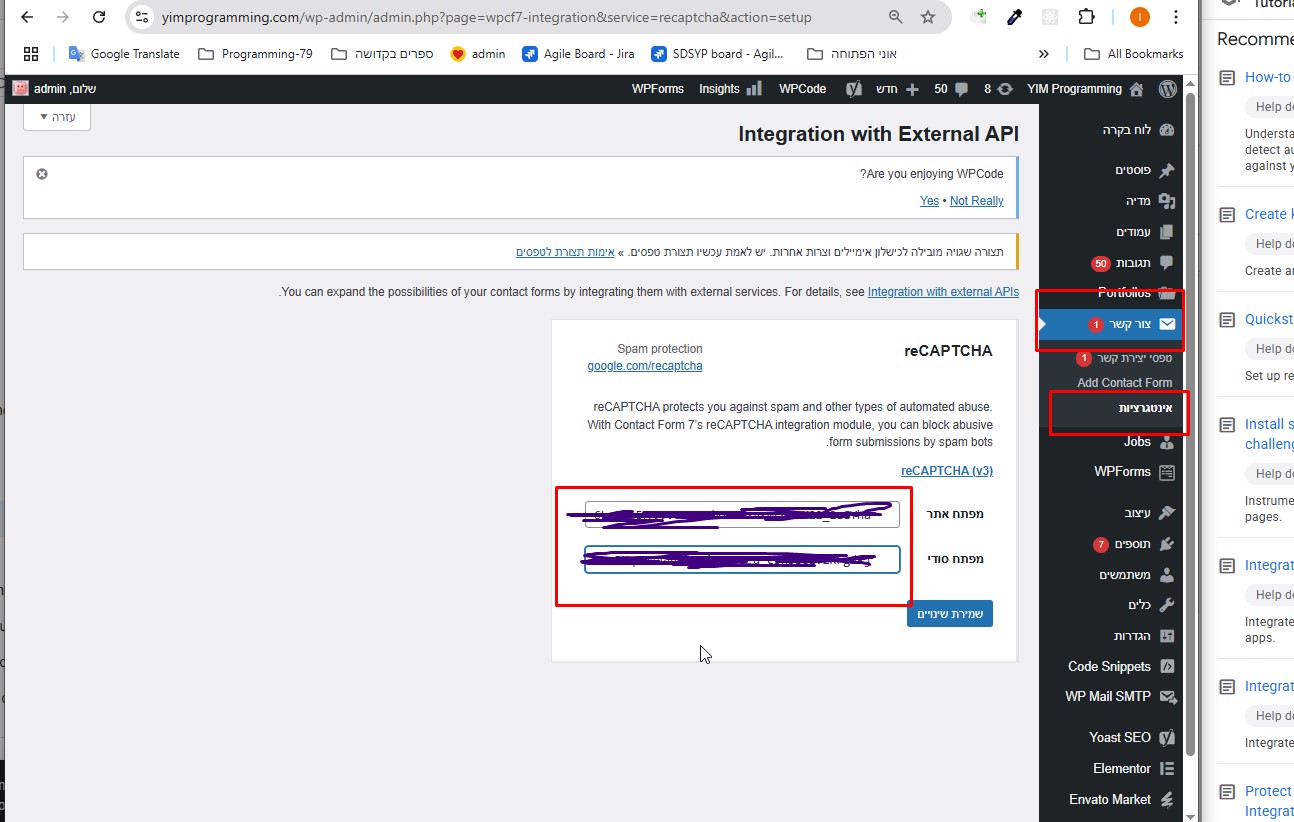This screenshot has width=1294, height=822.
Task: Open the google.com/recaptcha link
Action: (645, 366)
